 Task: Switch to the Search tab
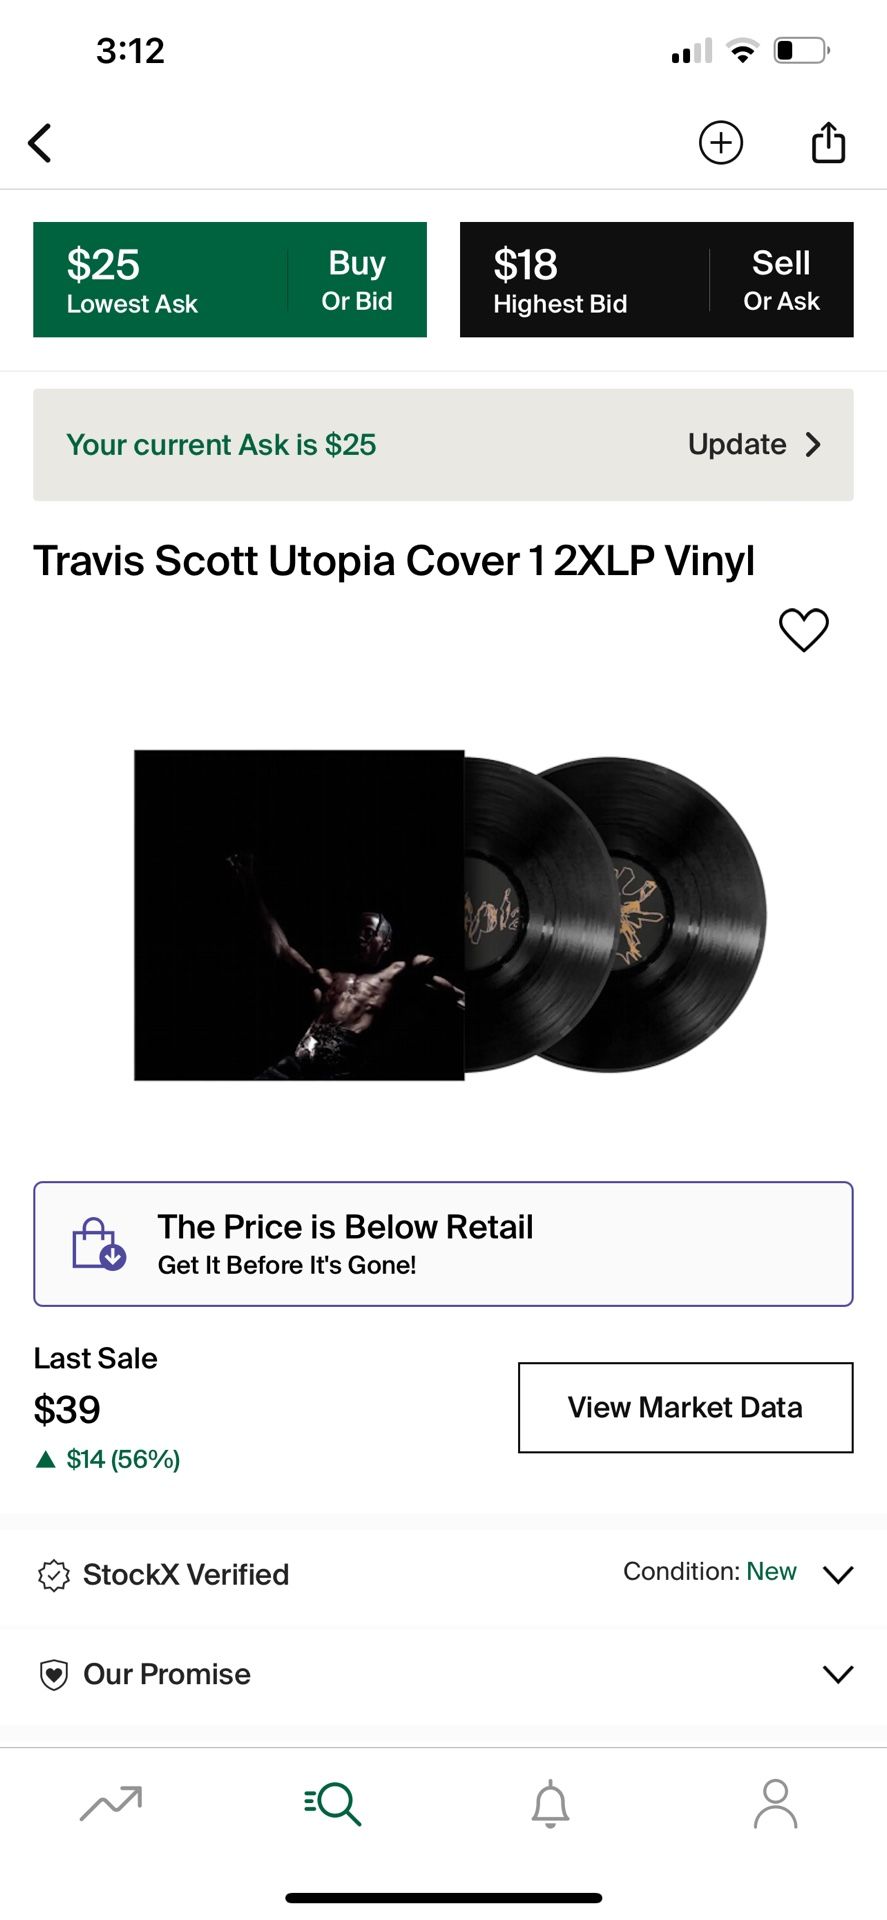332,1803
